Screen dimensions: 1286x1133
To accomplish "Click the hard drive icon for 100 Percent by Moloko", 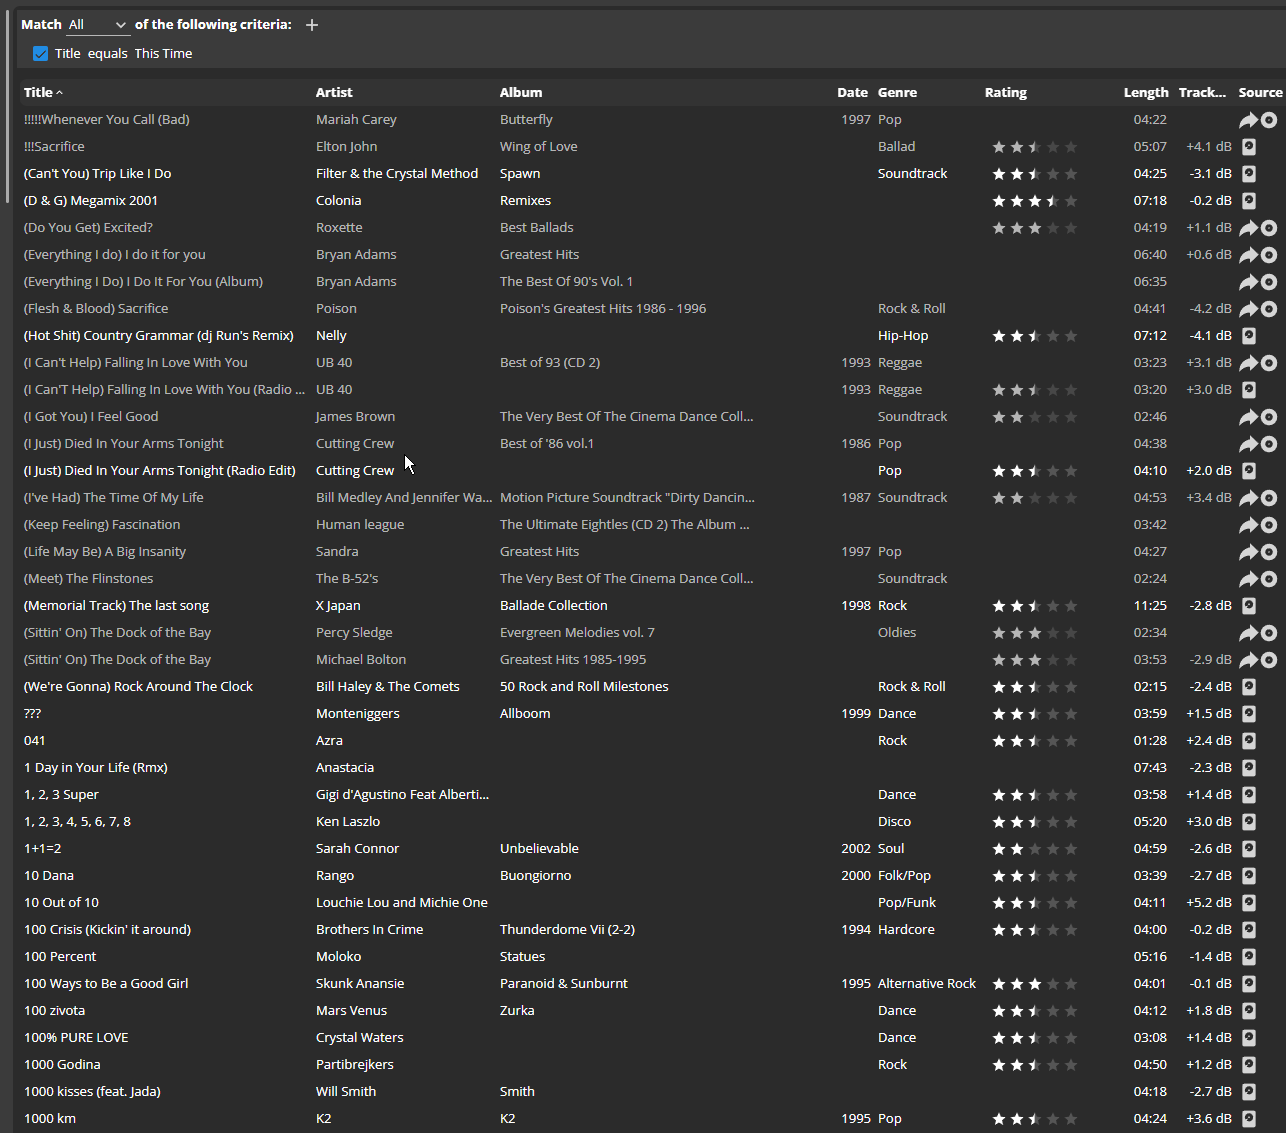I will click(1248, 957).
